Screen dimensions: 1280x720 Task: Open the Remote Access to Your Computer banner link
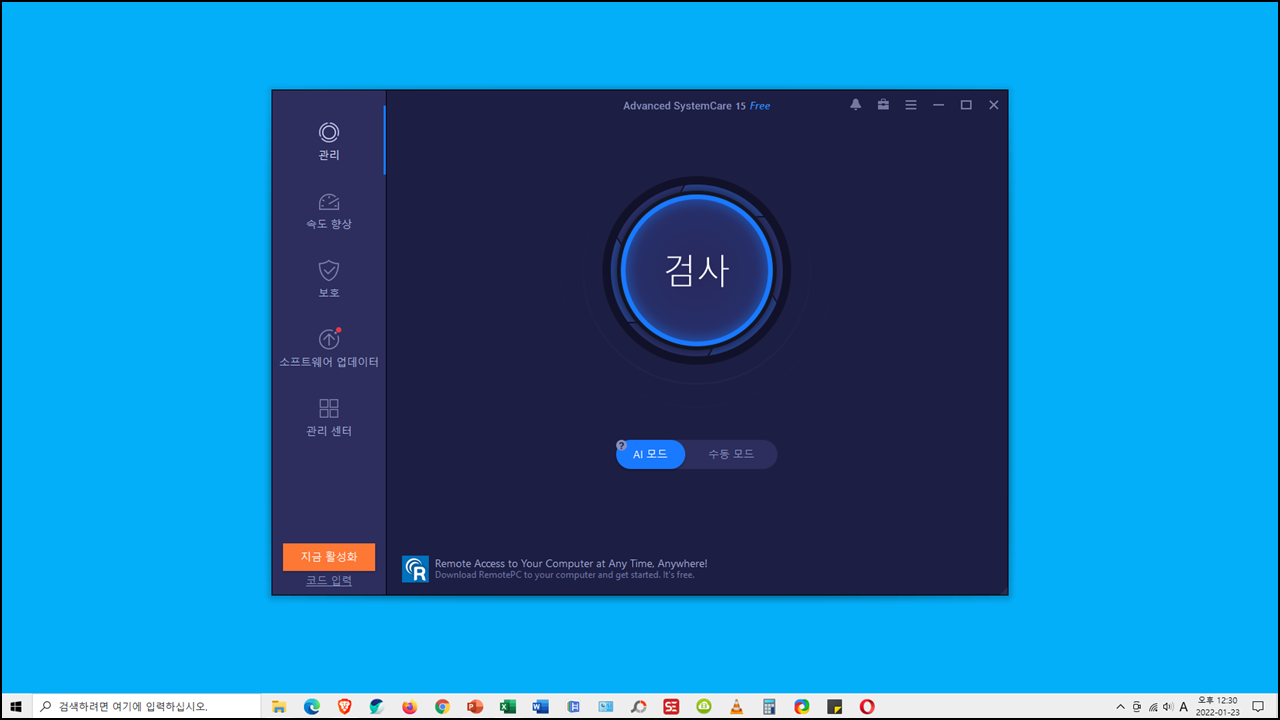[571, 564]
